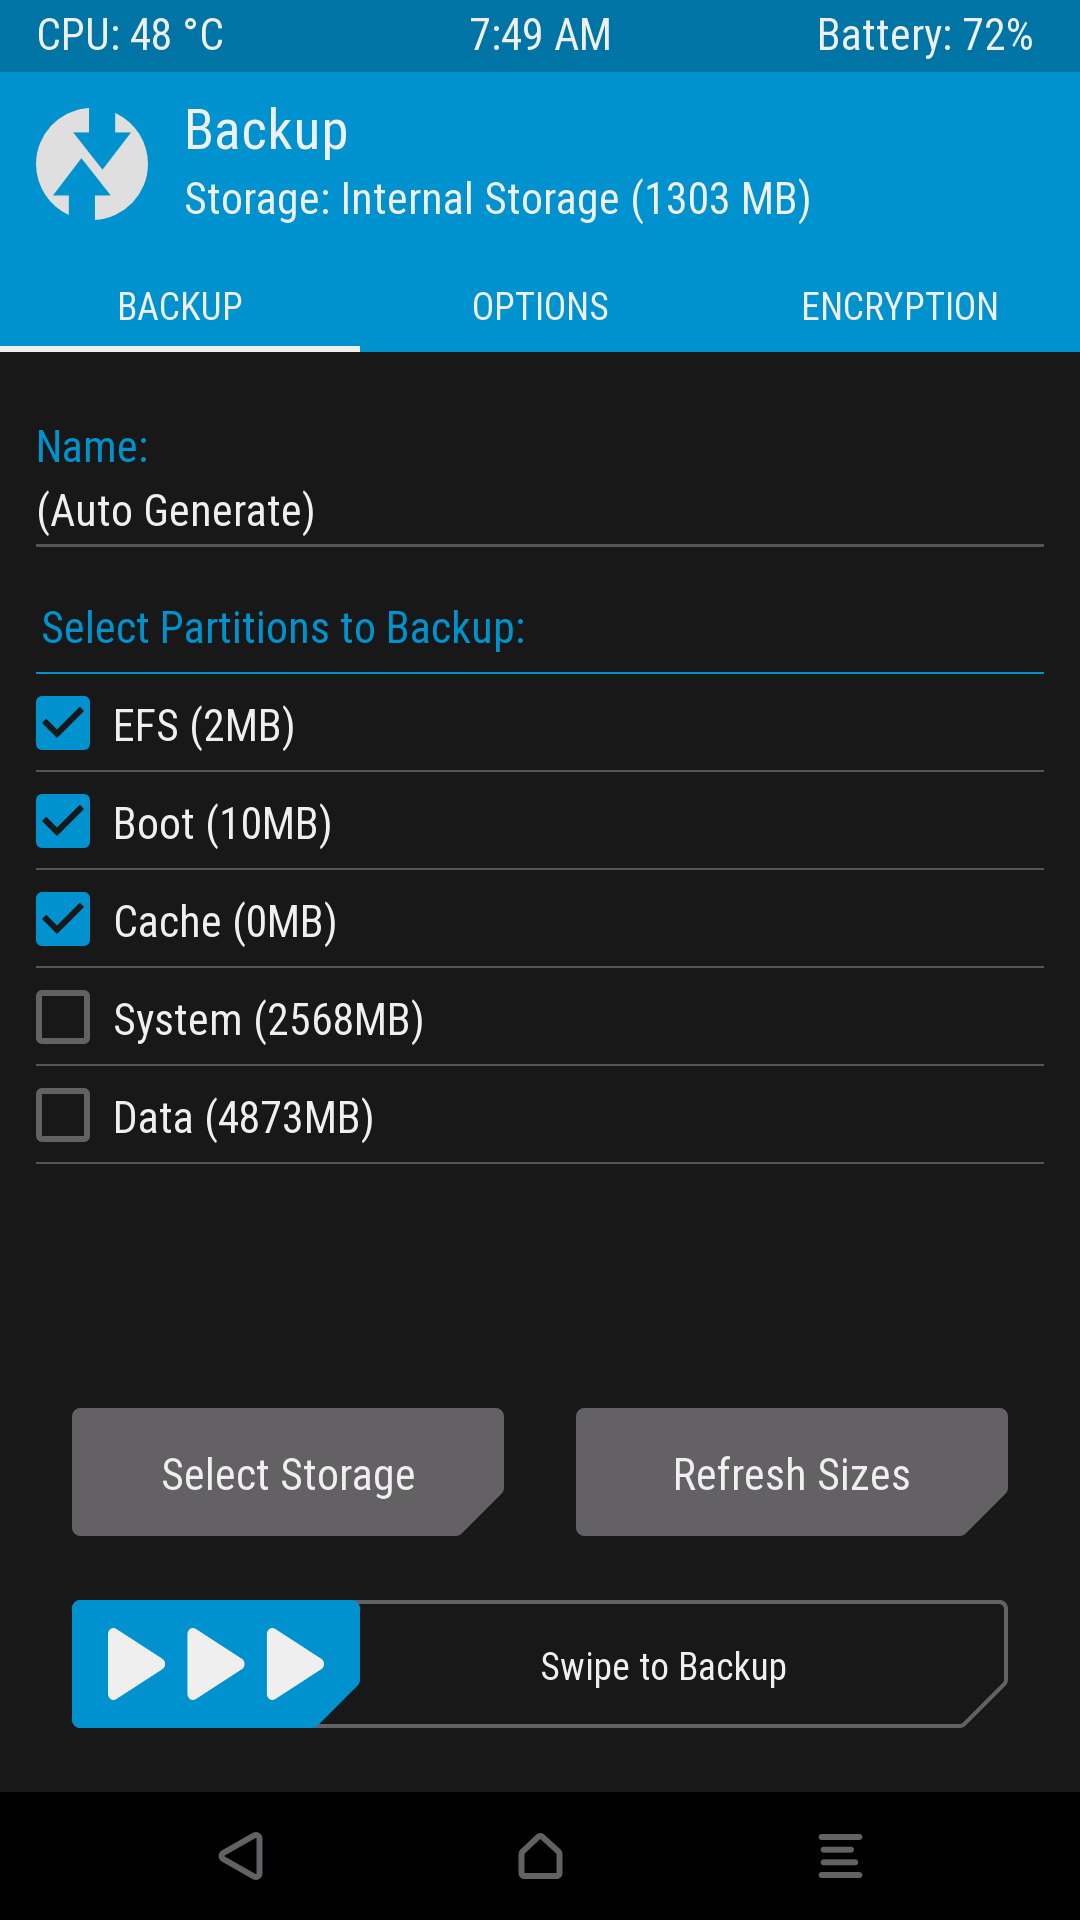The image size is (1080, 1920).
Task: Click the Select Storage button
Action: [x=288, y=1472]
